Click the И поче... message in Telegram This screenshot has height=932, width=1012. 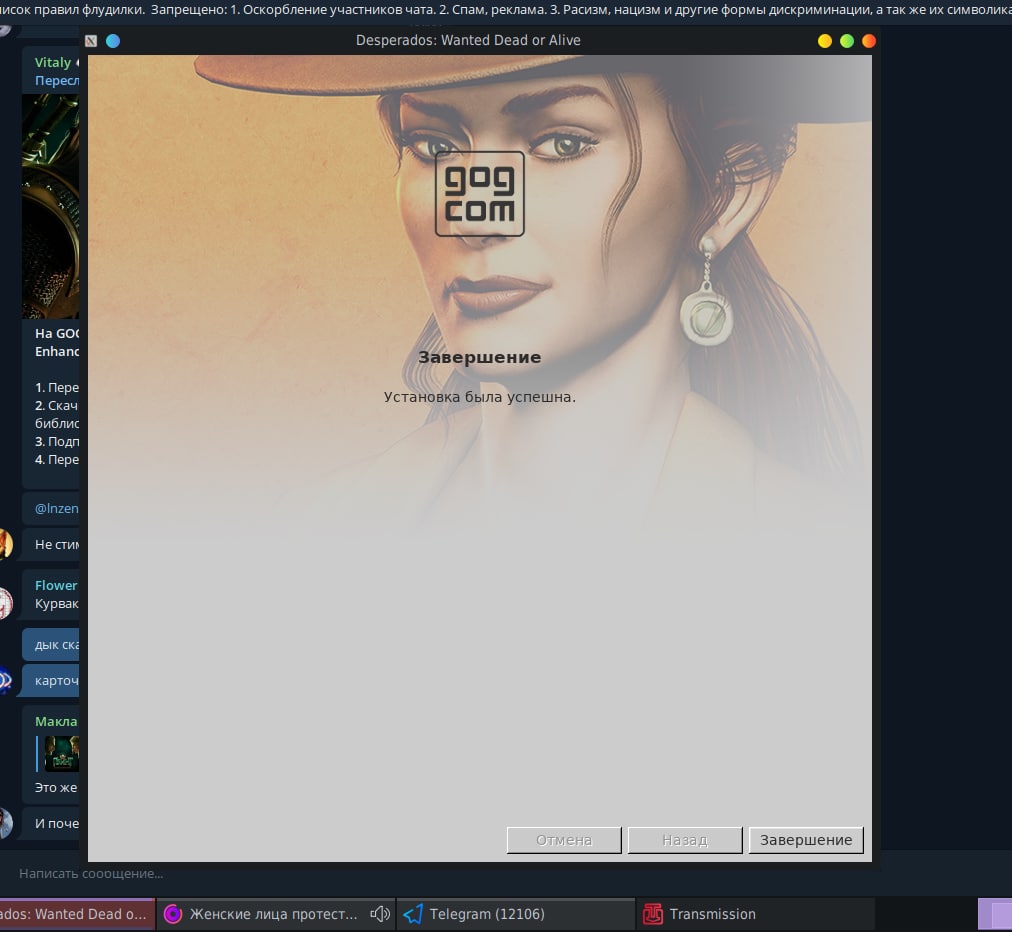(51, 823)
